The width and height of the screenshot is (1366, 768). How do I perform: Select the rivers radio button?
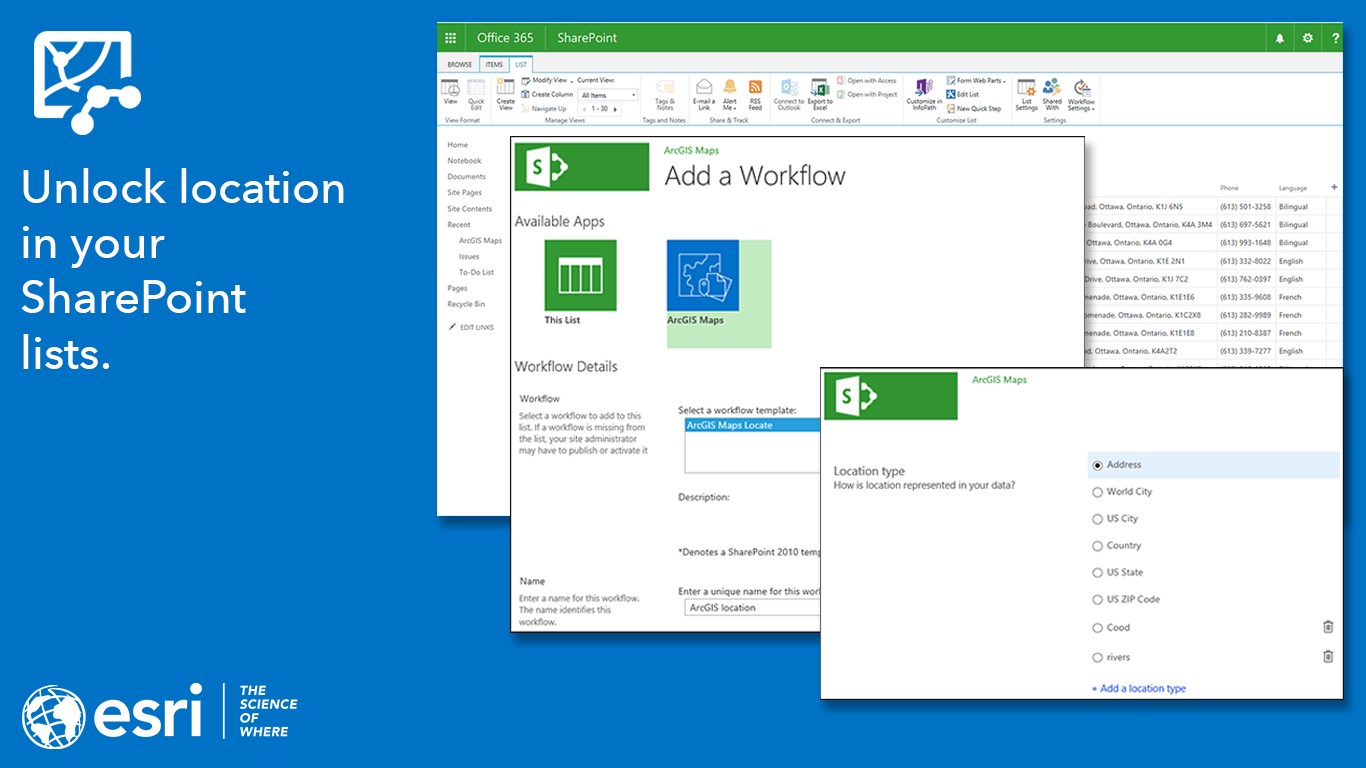pyautogui.click(x=1098, y=657)
